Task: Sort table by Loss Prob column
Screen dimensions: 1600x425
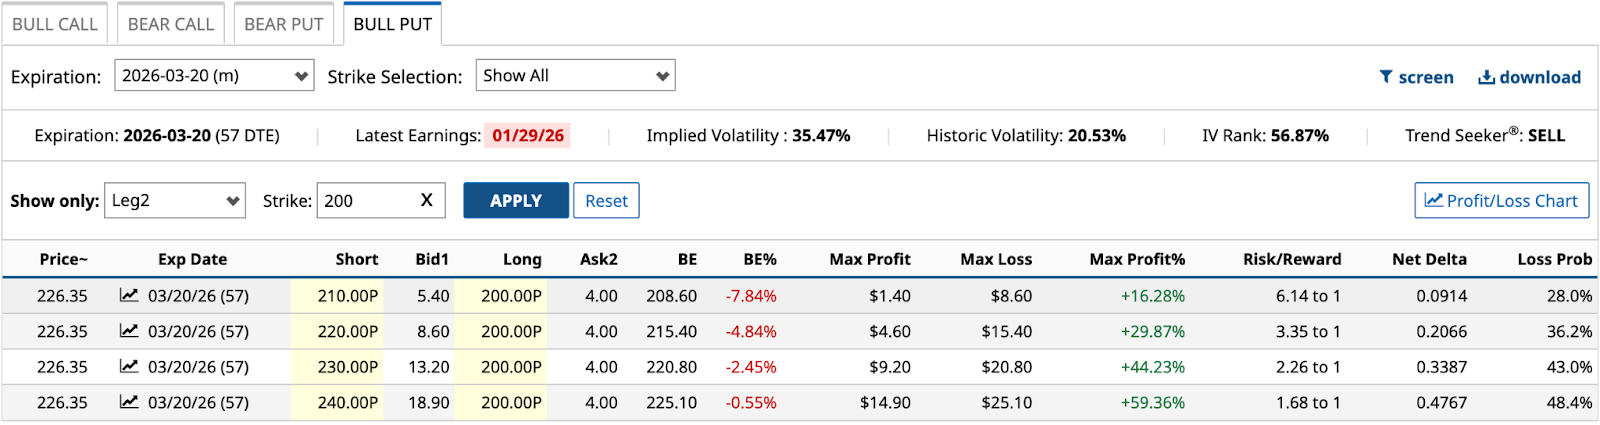Action: (1554, 259)
